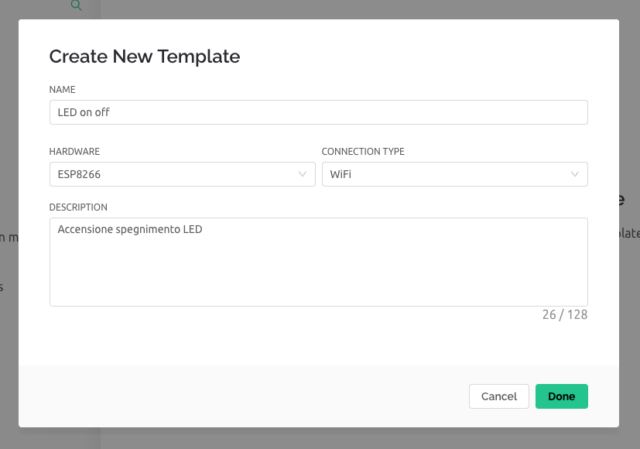Cancel the new template dialog

coord(498,396)
